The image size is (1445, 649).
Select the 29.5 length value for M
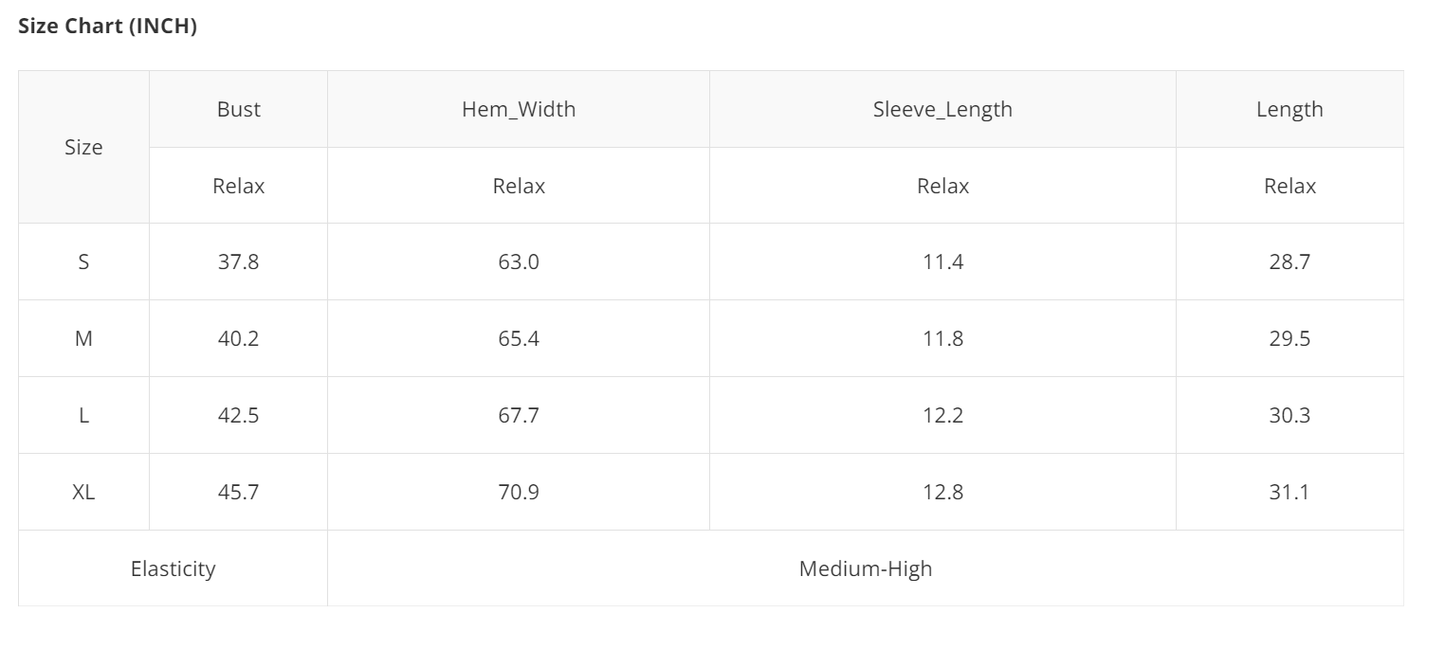pos(1289,339)
